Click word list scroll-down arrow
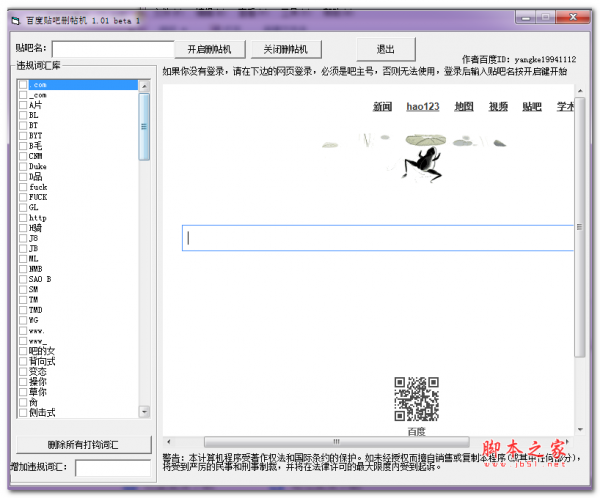600x498 pixels. (144, 412)
